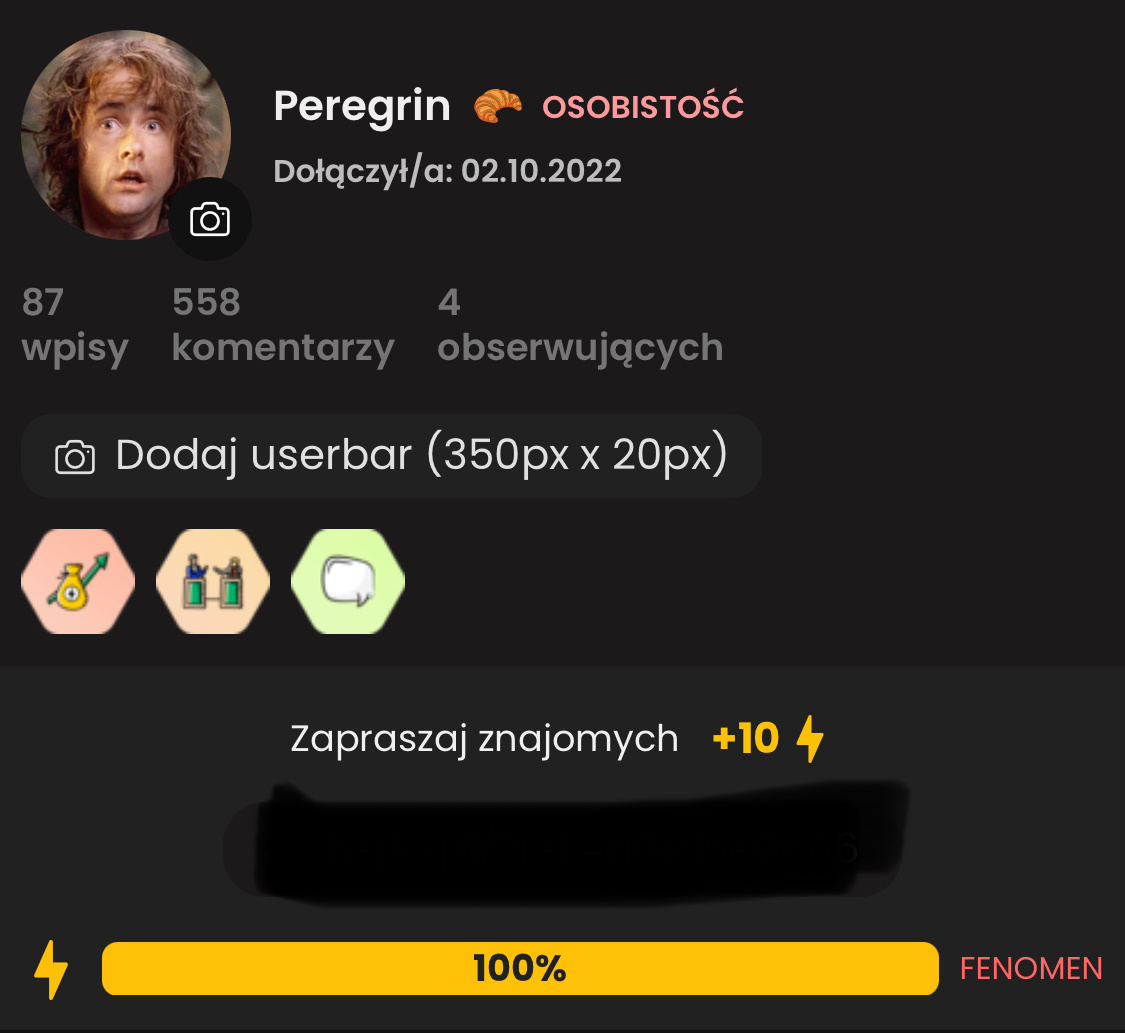Open the 87 wpisy list
Viewport: 1125px width, 1033px height.
[75, 326]
